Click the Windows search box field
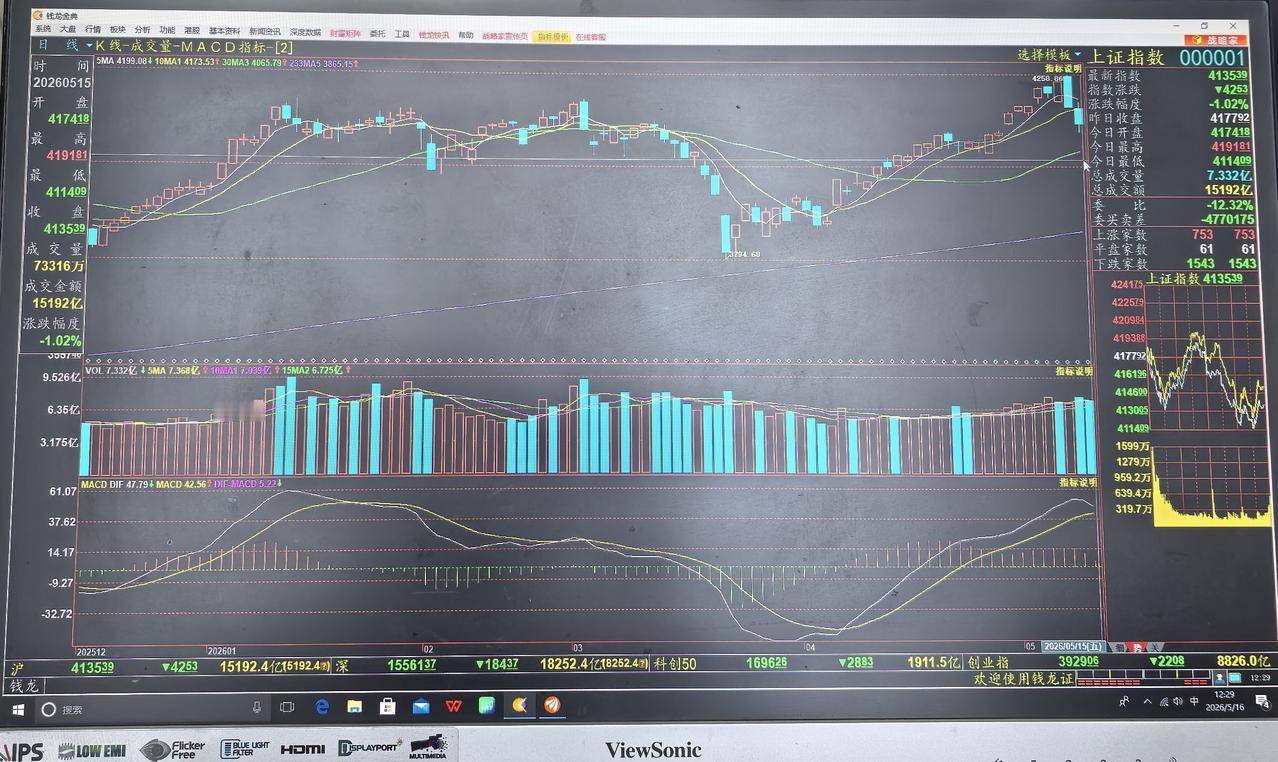 pos(152,709)
